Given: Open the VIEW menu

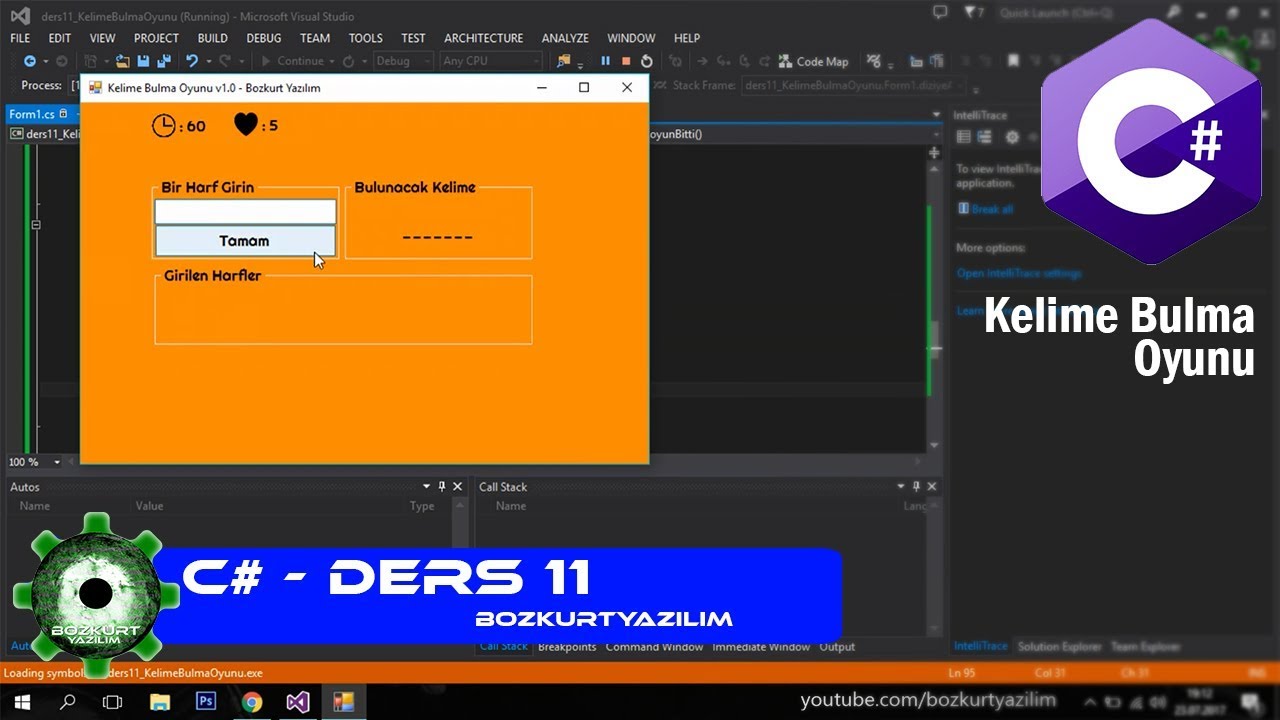Looking at the screenshot, I should (x=103, y=38).
